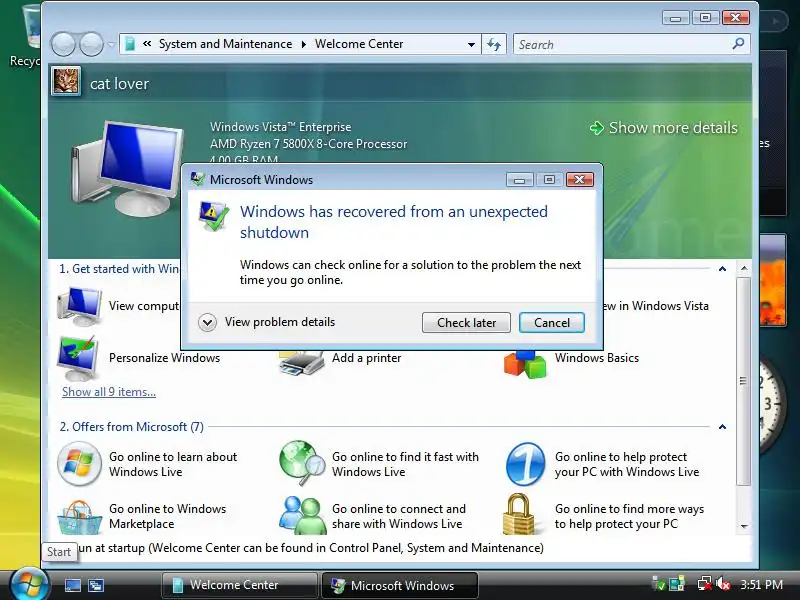The width and height of the screenshot is (800, 600).
Task: Click System and Maintenance breadcrumb
Action: pyautogui.click(x=226, y=44)
